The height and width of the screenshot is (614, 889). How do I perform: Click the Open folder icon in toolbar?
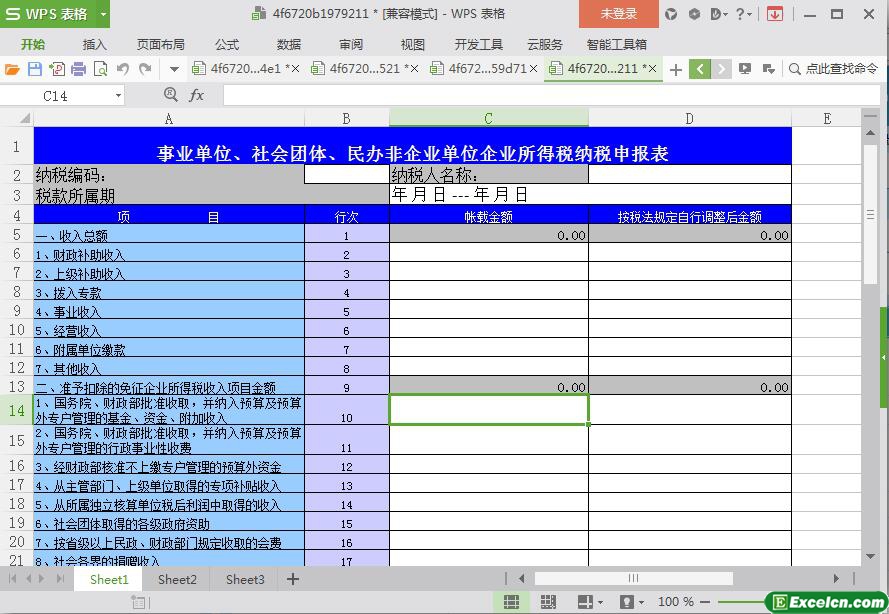(12, 69)
